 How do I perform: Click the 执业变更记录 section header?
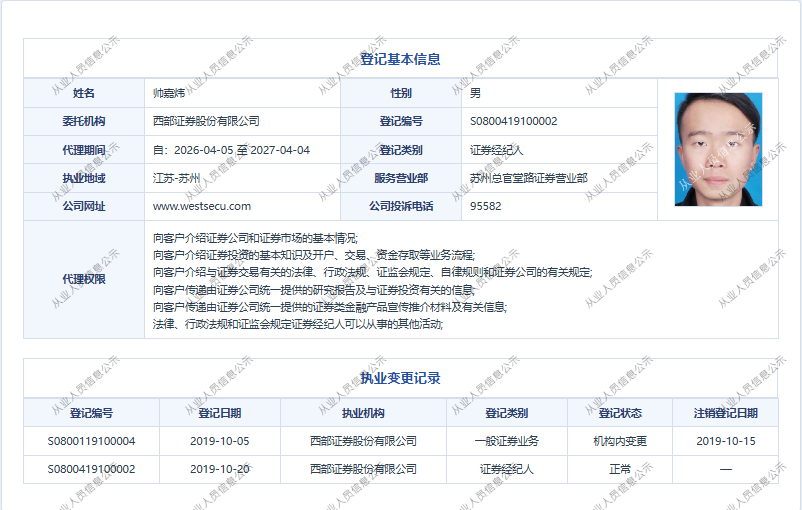pos(400,378)
